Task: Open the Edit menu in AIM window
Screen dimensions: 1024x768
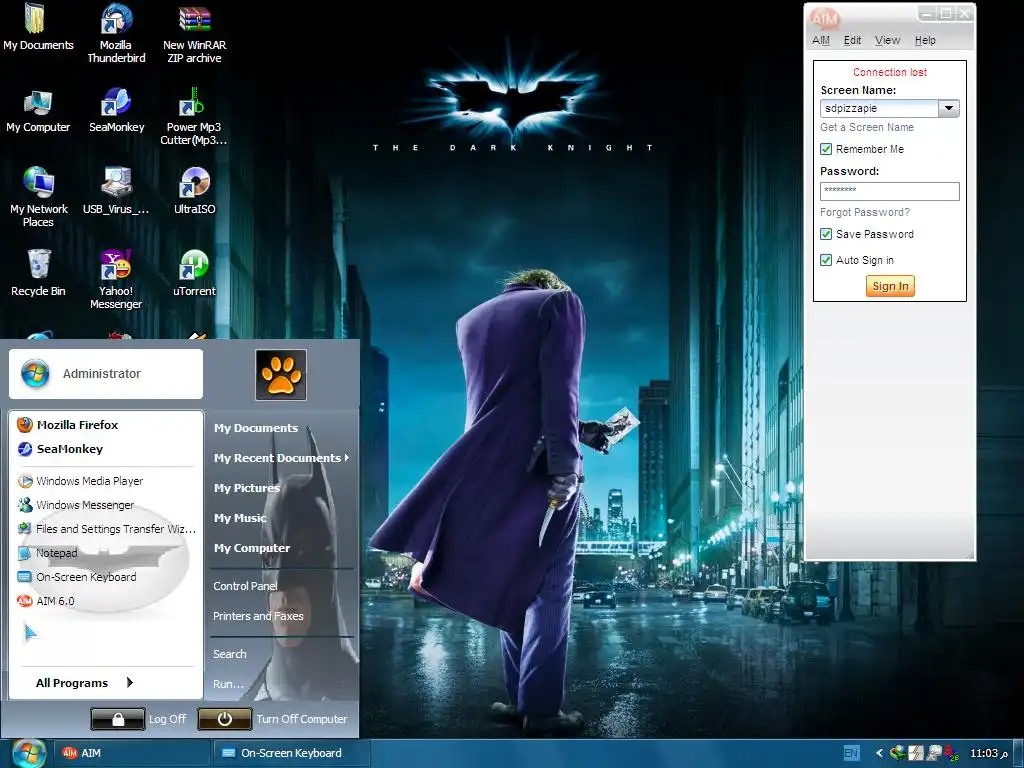Action: click(x=852, y=40)
